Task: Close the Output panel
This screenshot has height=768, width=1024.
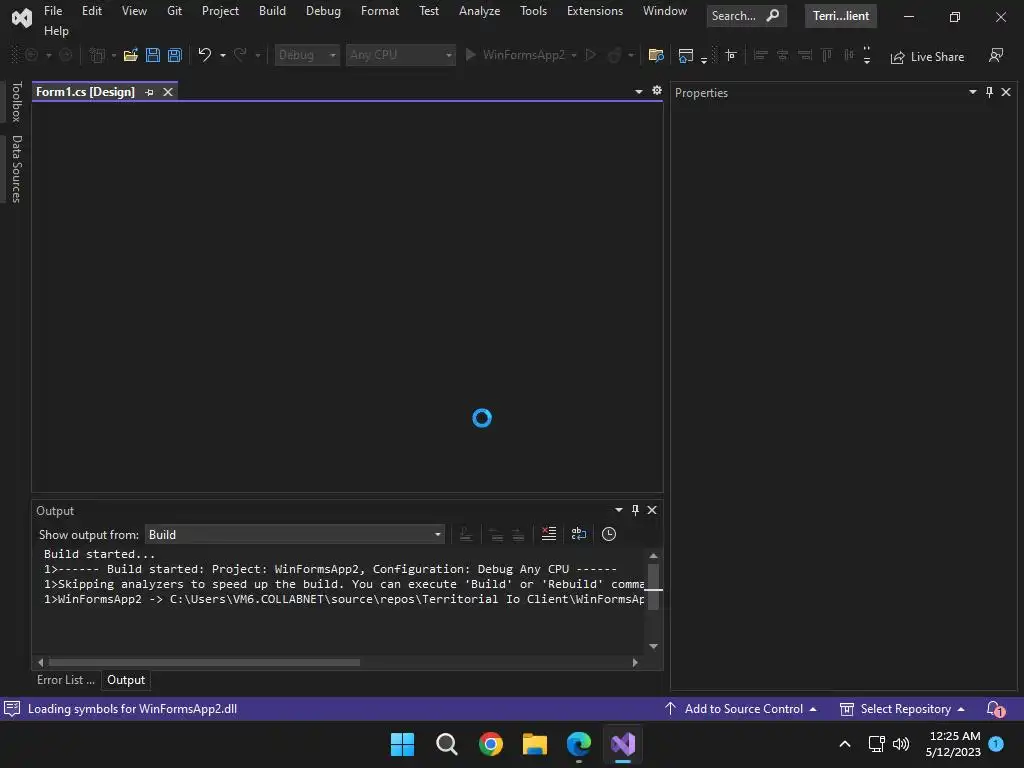Action: coord(652,510)
